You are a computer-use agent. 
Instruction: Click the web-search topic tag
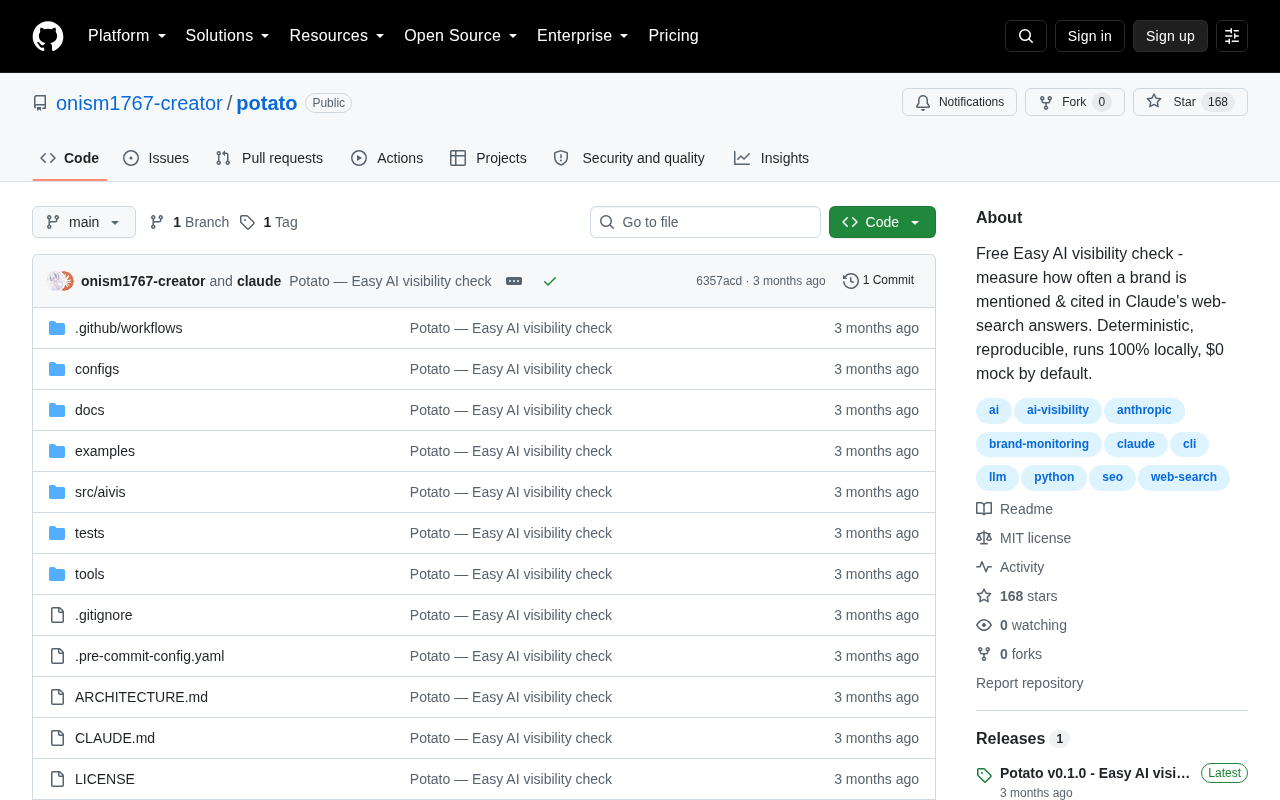[1184, 478]
